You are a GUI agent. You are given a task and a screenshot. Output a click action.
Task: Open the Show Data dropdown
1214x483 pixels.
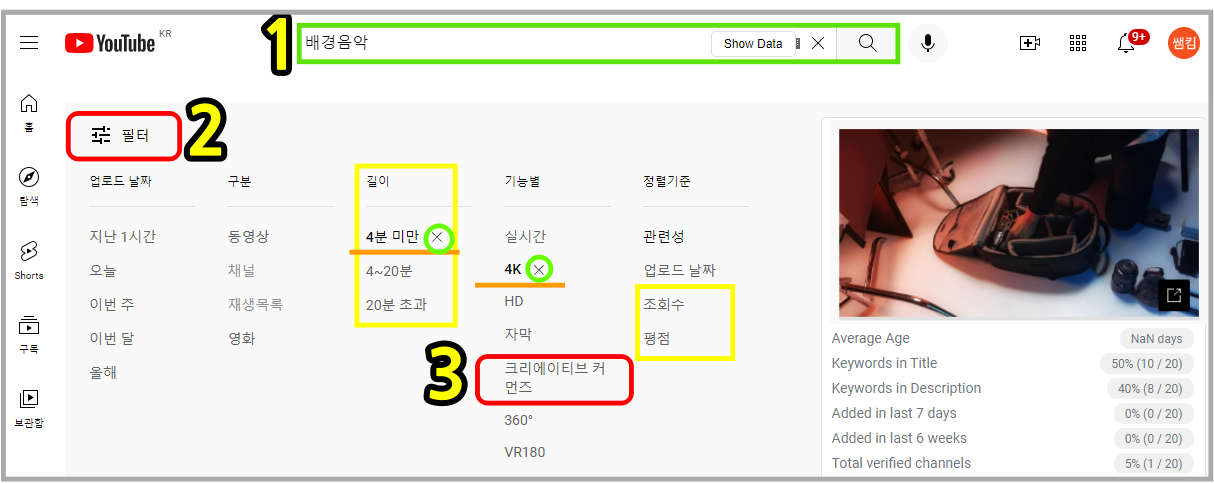point(754,44)
